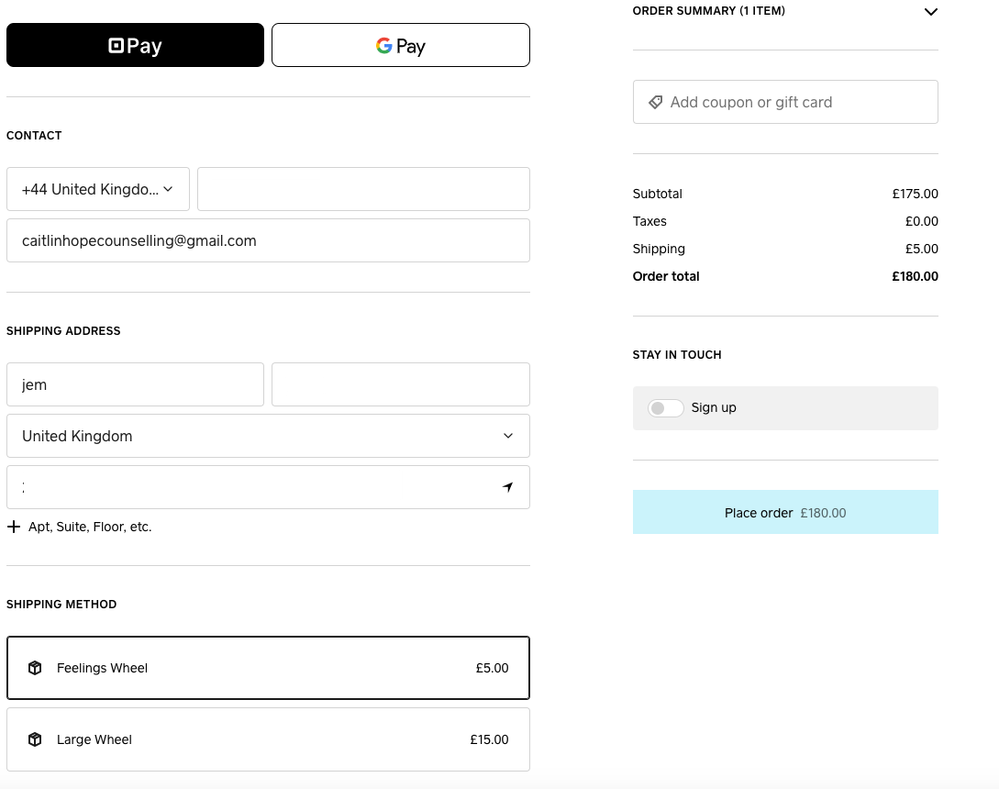
Task: Enable the Sign up toggle
Action: 665,408
